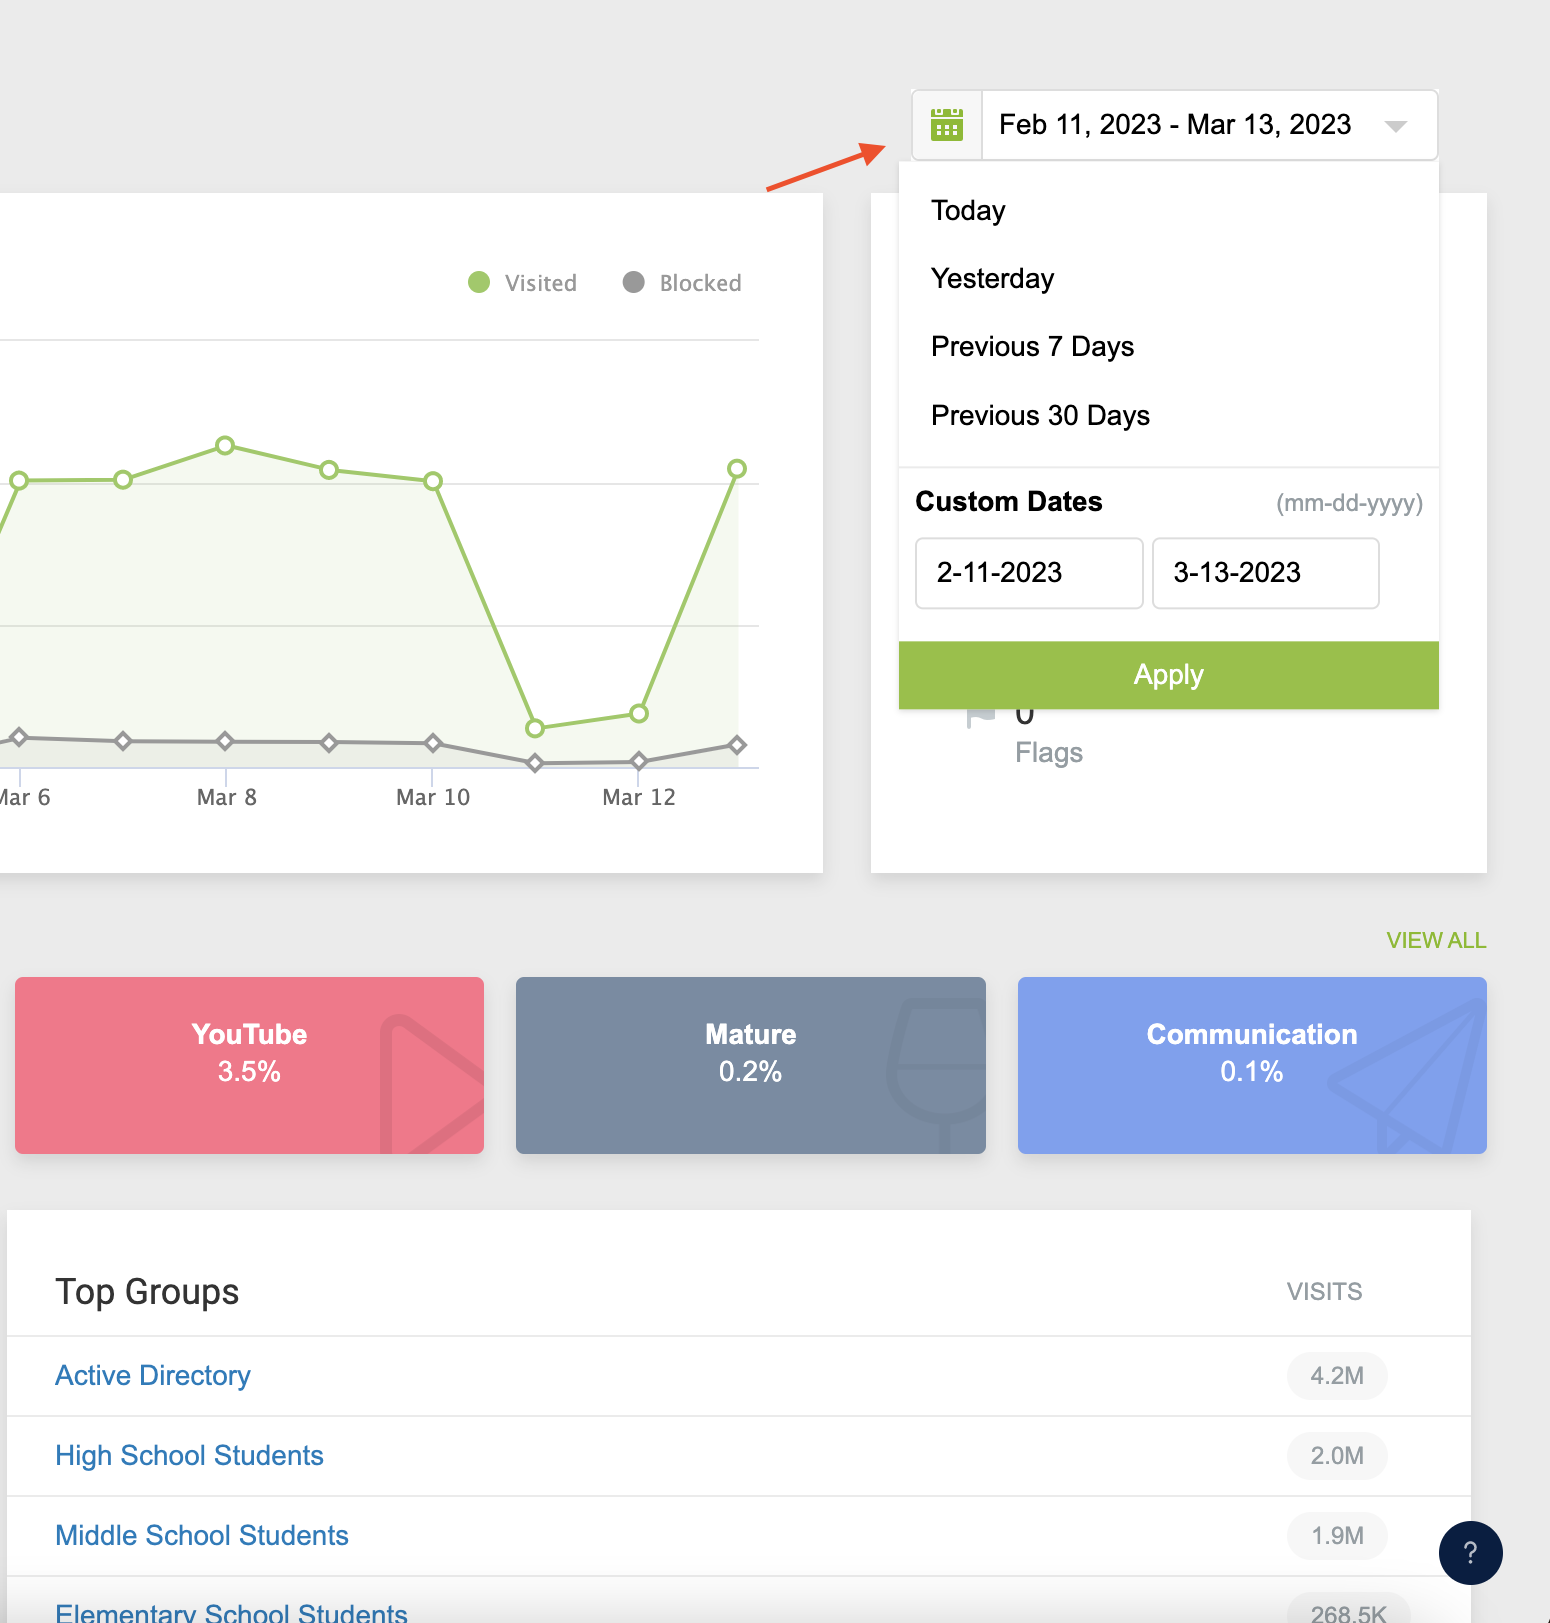
Task: Click the 4.2M visits badge
Action: pos(1337,1376)
